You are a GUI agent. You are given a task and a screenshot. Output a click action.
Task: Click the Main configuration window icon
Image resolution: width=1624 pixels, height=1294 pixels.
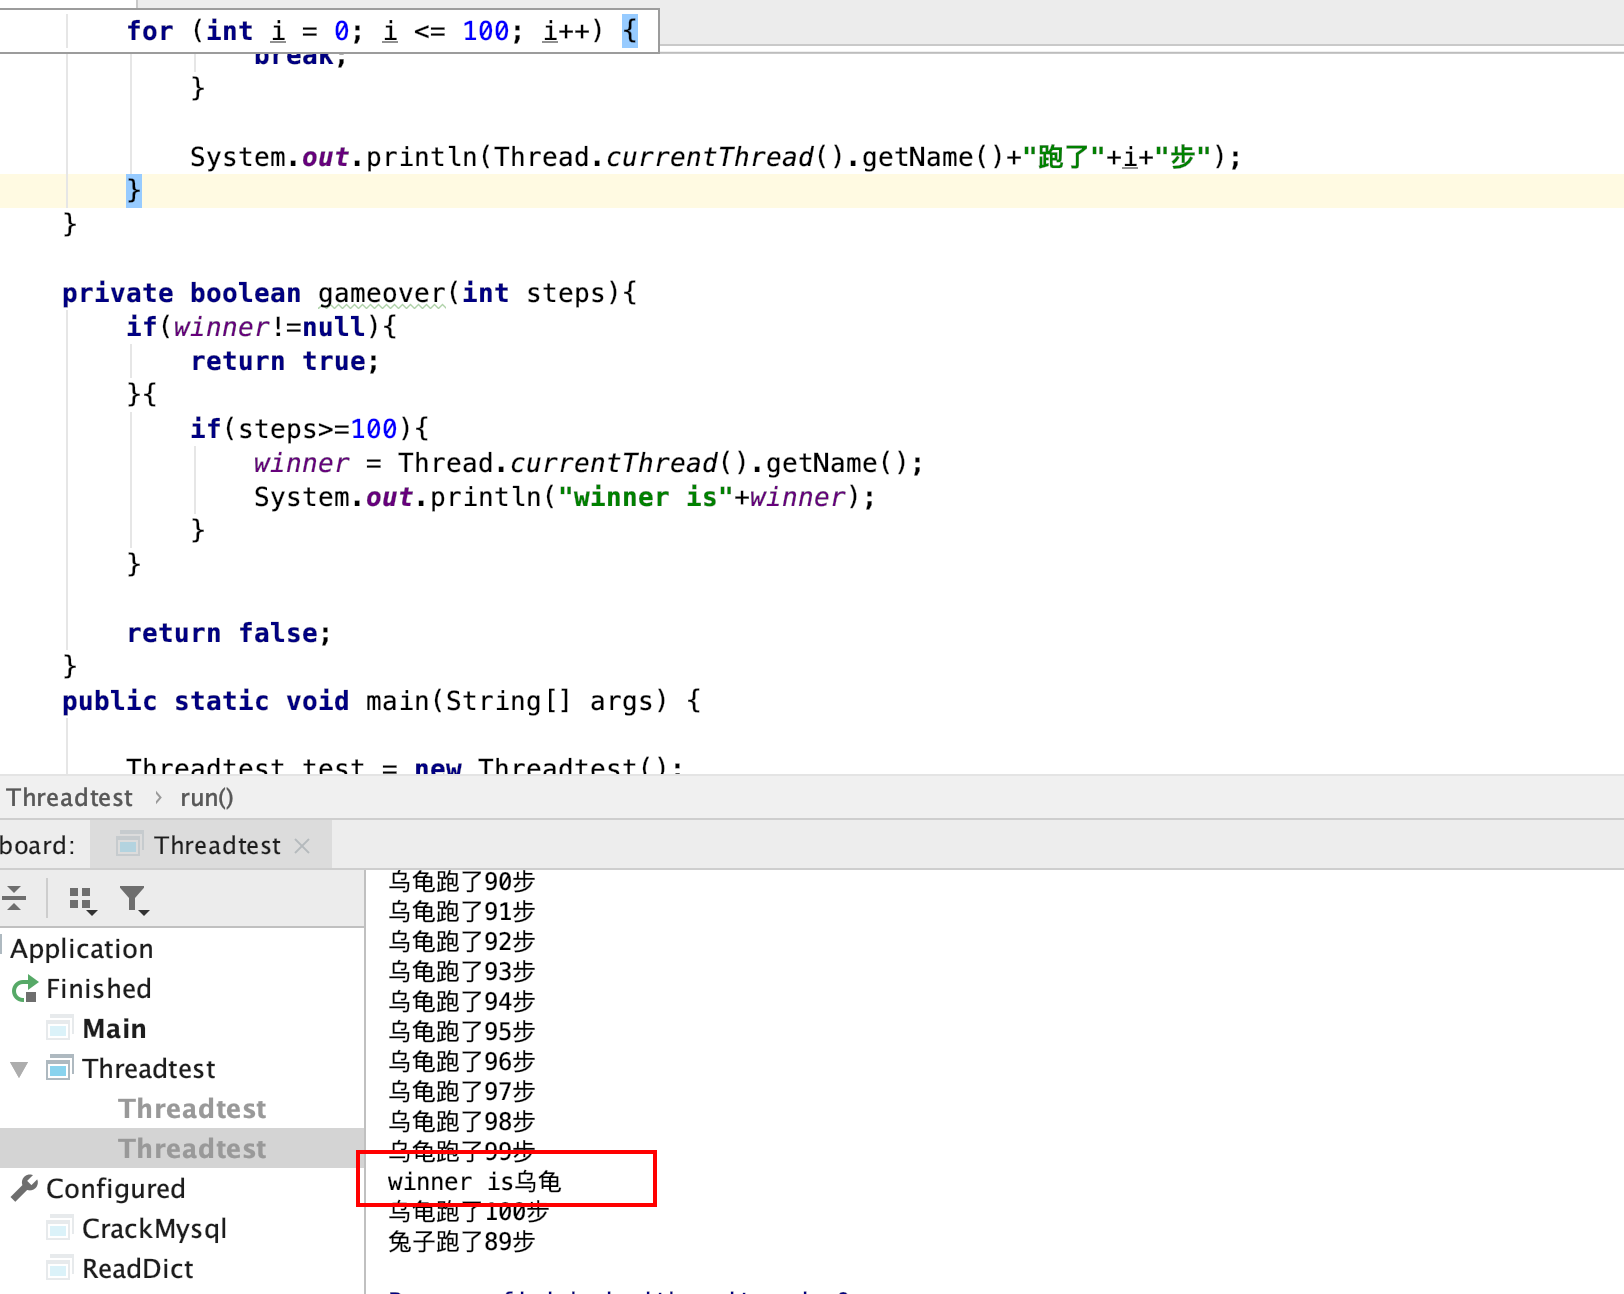[x=60, y=1028]
